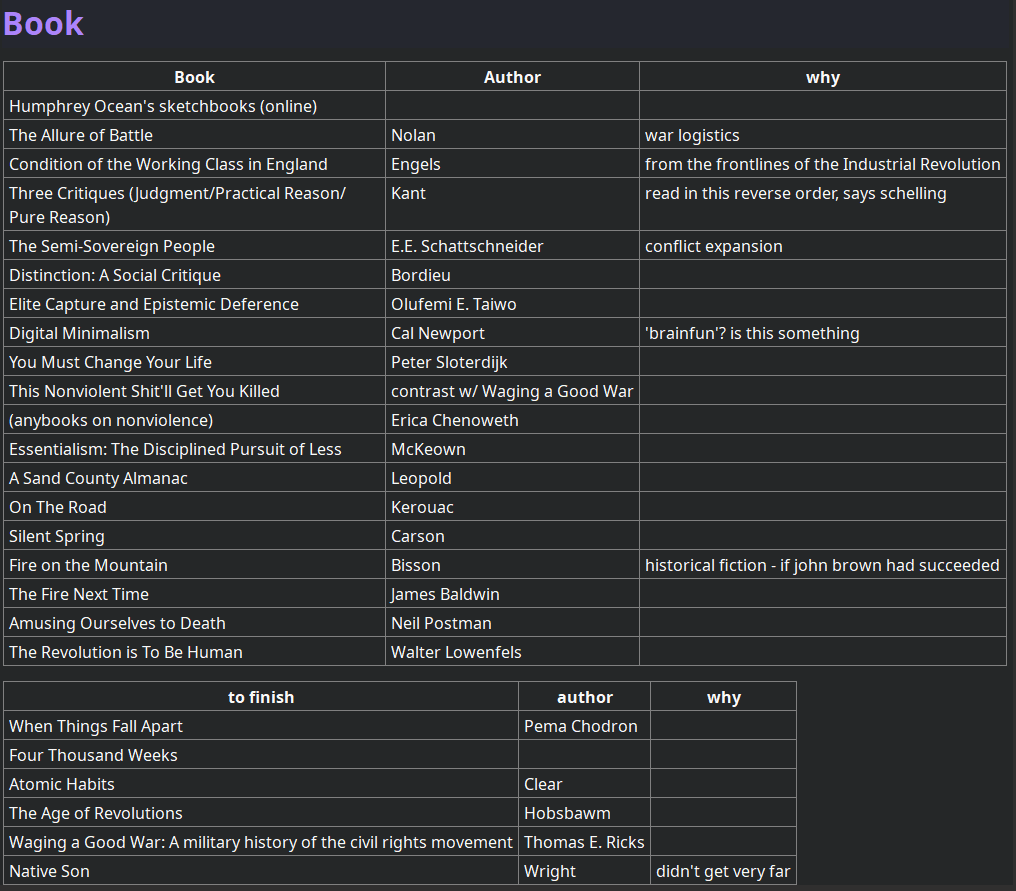Click the 'Four Thousand Weeks' title
This screenshot has height=891, width=1016.
93,756
